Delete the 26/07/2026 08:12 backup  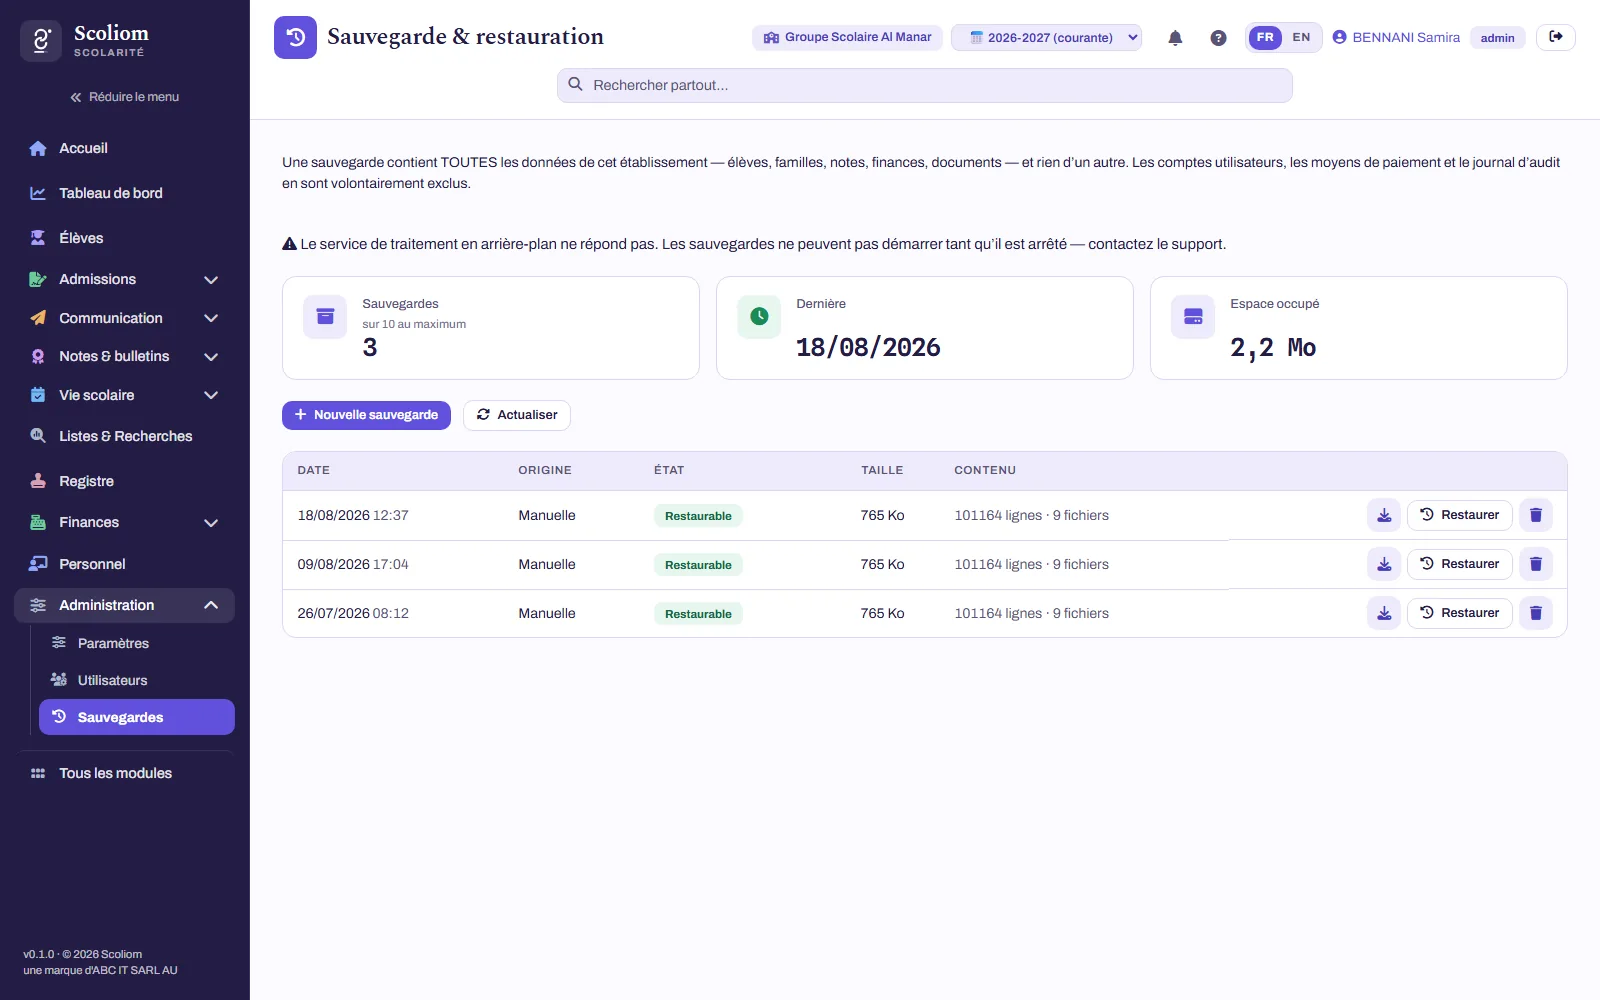click(1536, 613)
